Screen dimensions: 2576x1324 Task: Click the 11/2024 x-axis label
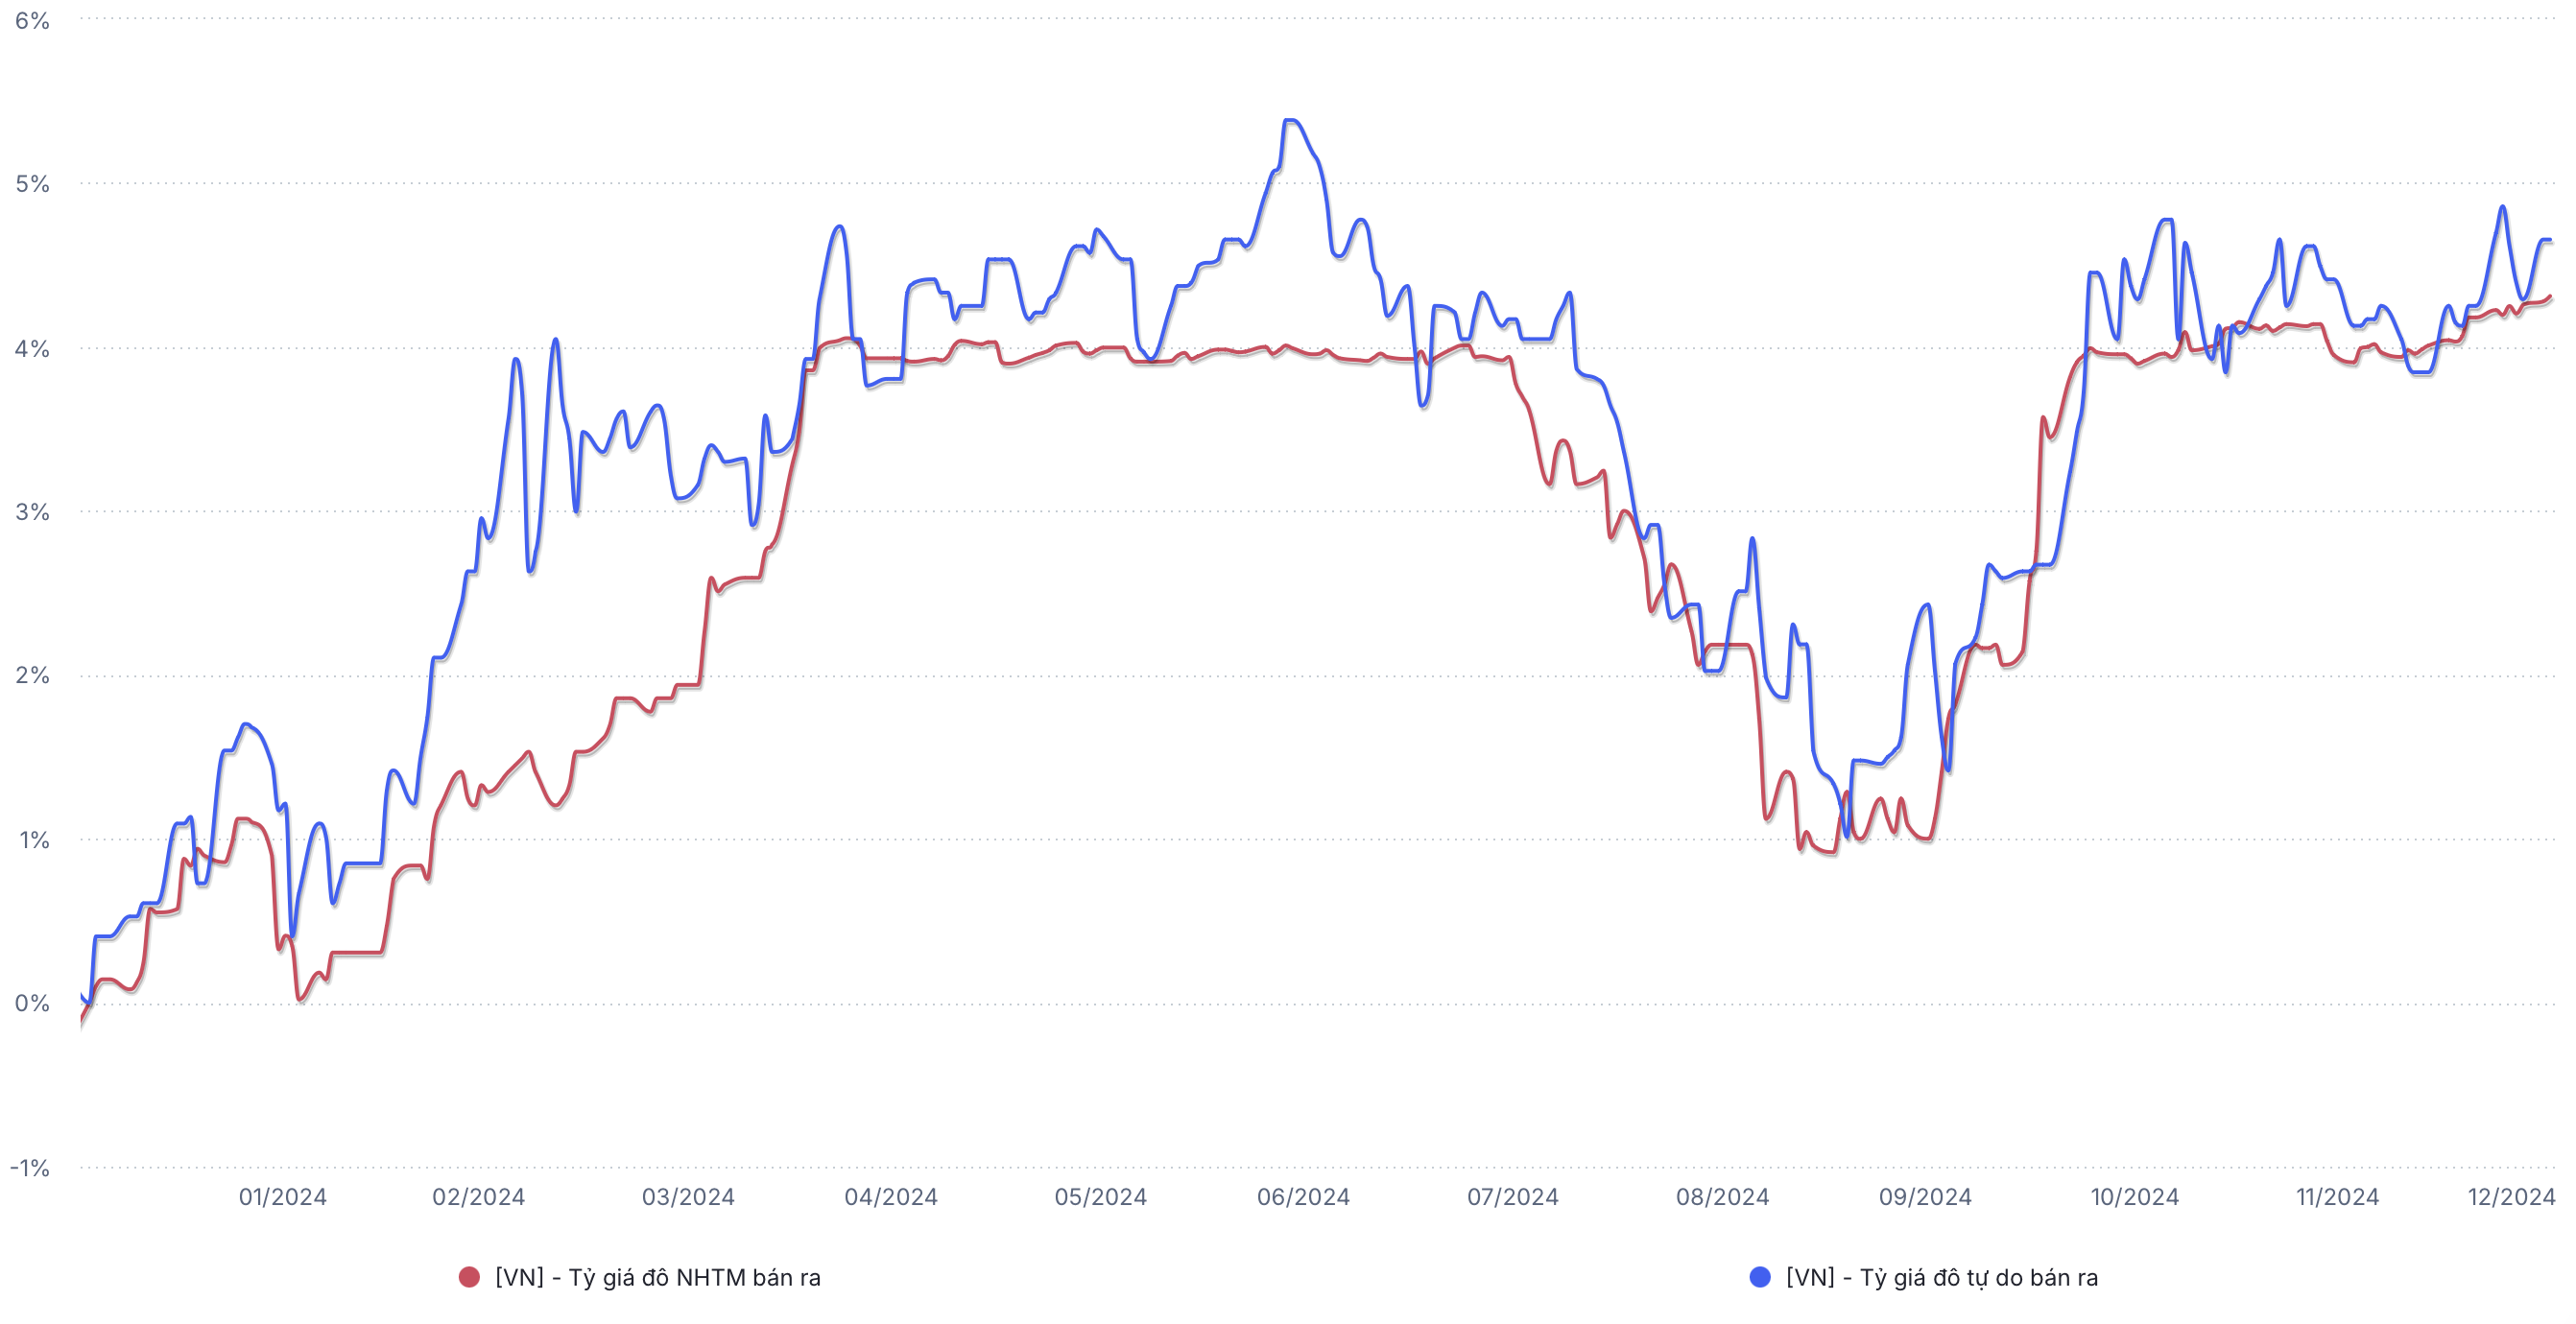pos(2337,1197)
